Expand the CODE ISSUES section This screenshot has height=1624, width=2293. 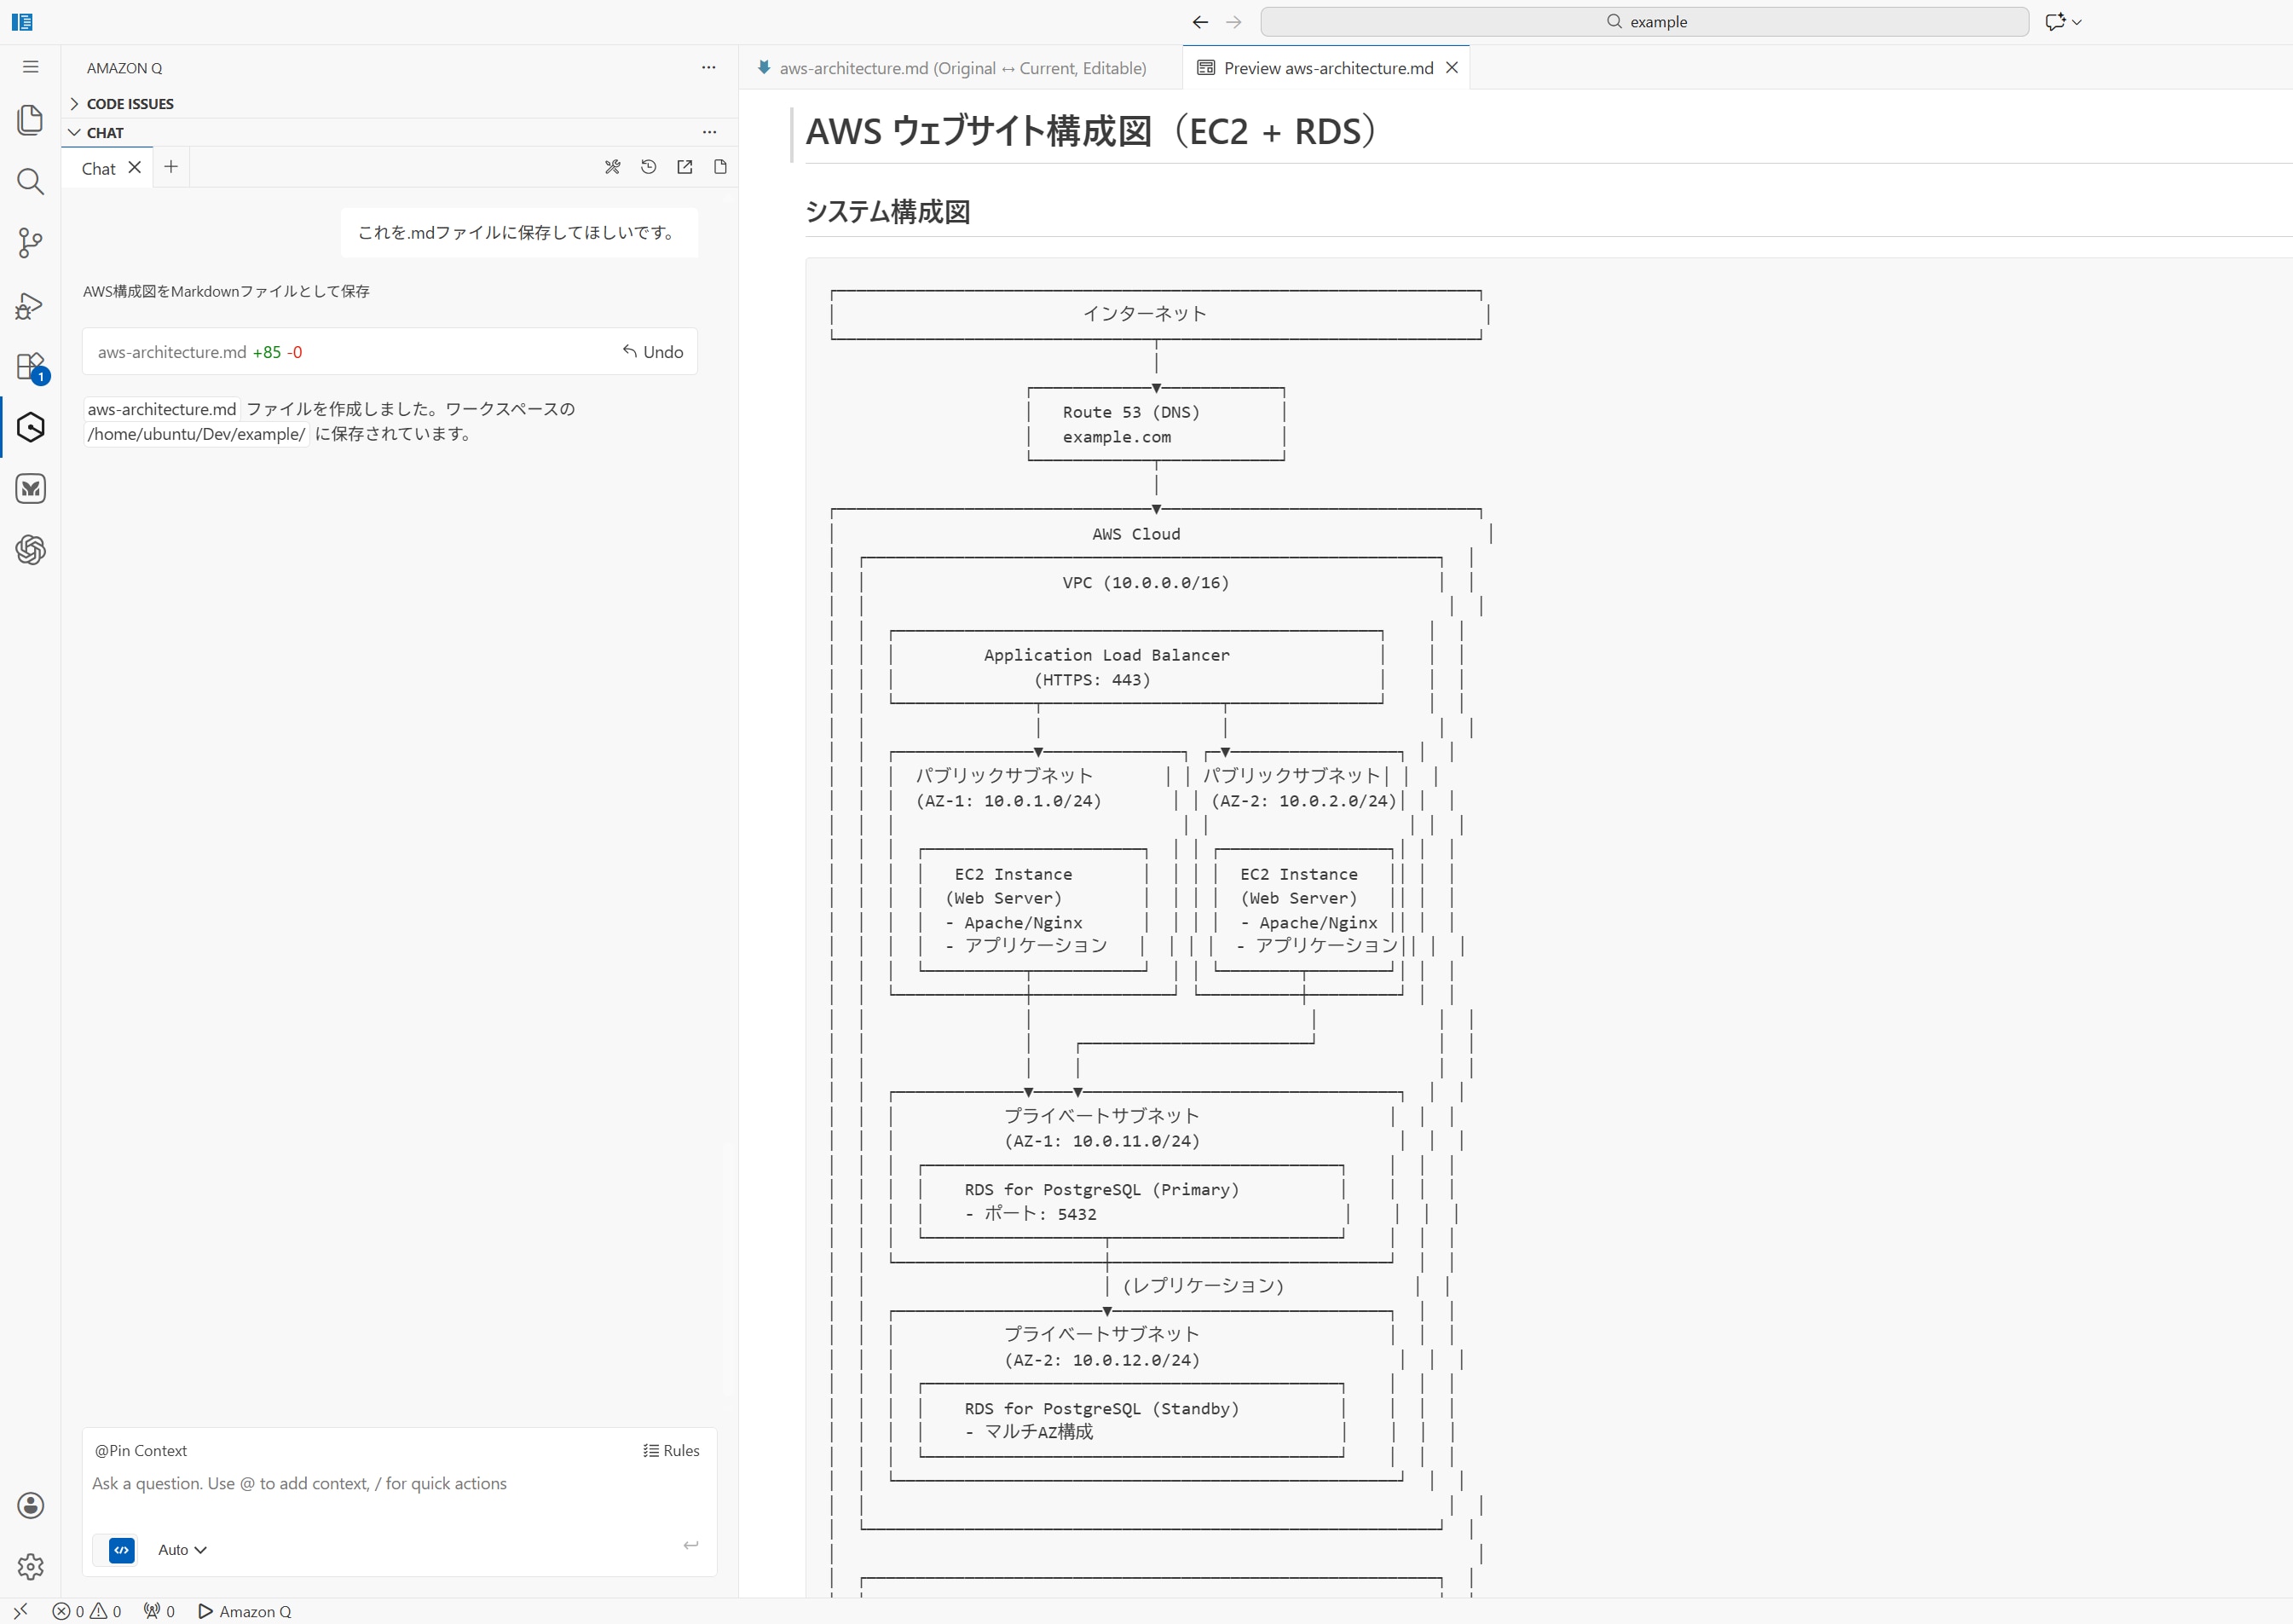[x=129, y=103]
